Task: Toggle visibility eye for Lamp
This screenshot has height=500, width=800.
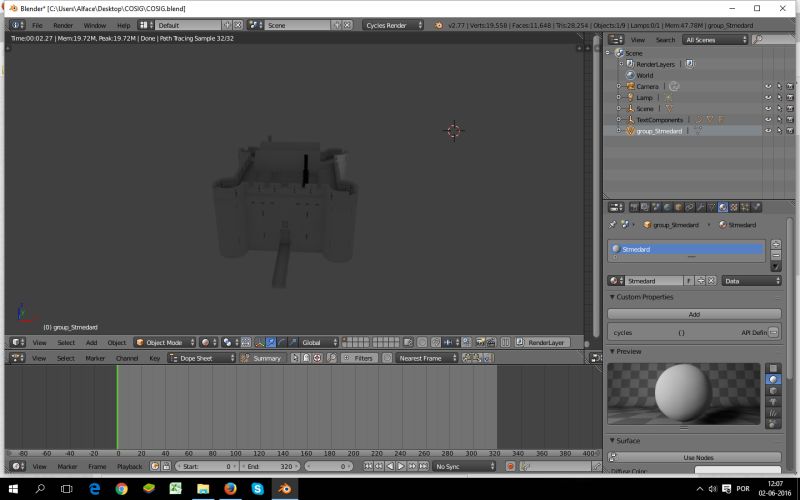Action: 768,97
